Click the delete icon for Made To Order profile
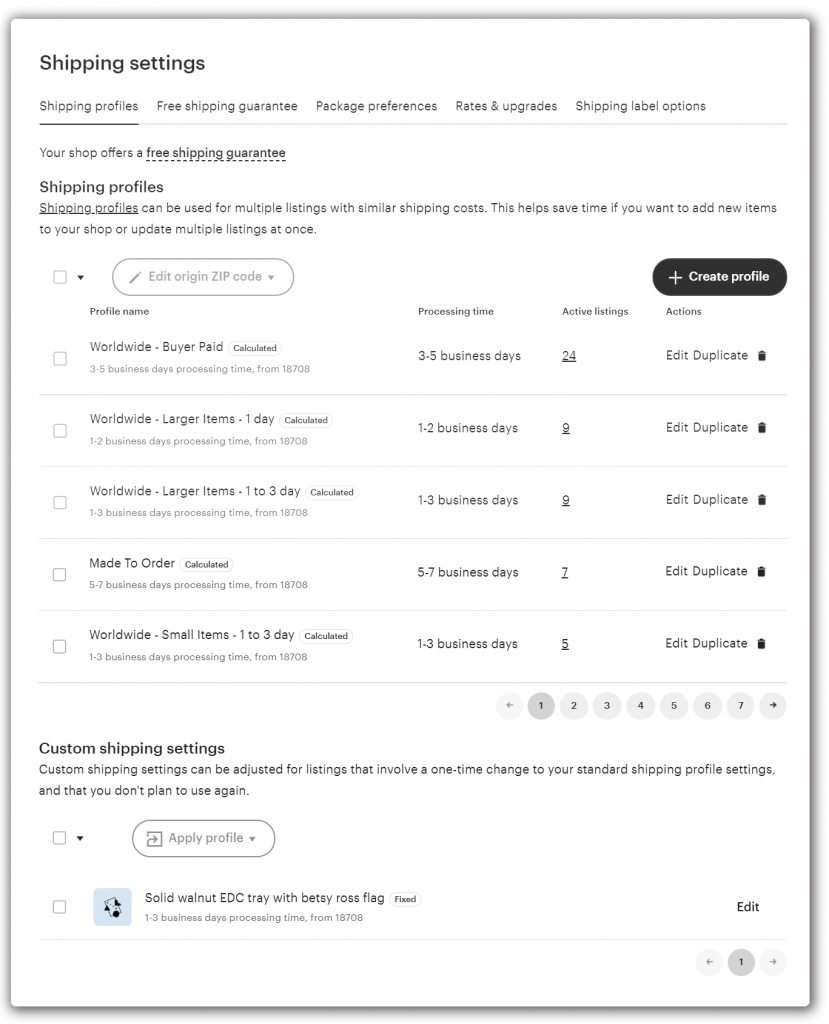 [761, 571]
